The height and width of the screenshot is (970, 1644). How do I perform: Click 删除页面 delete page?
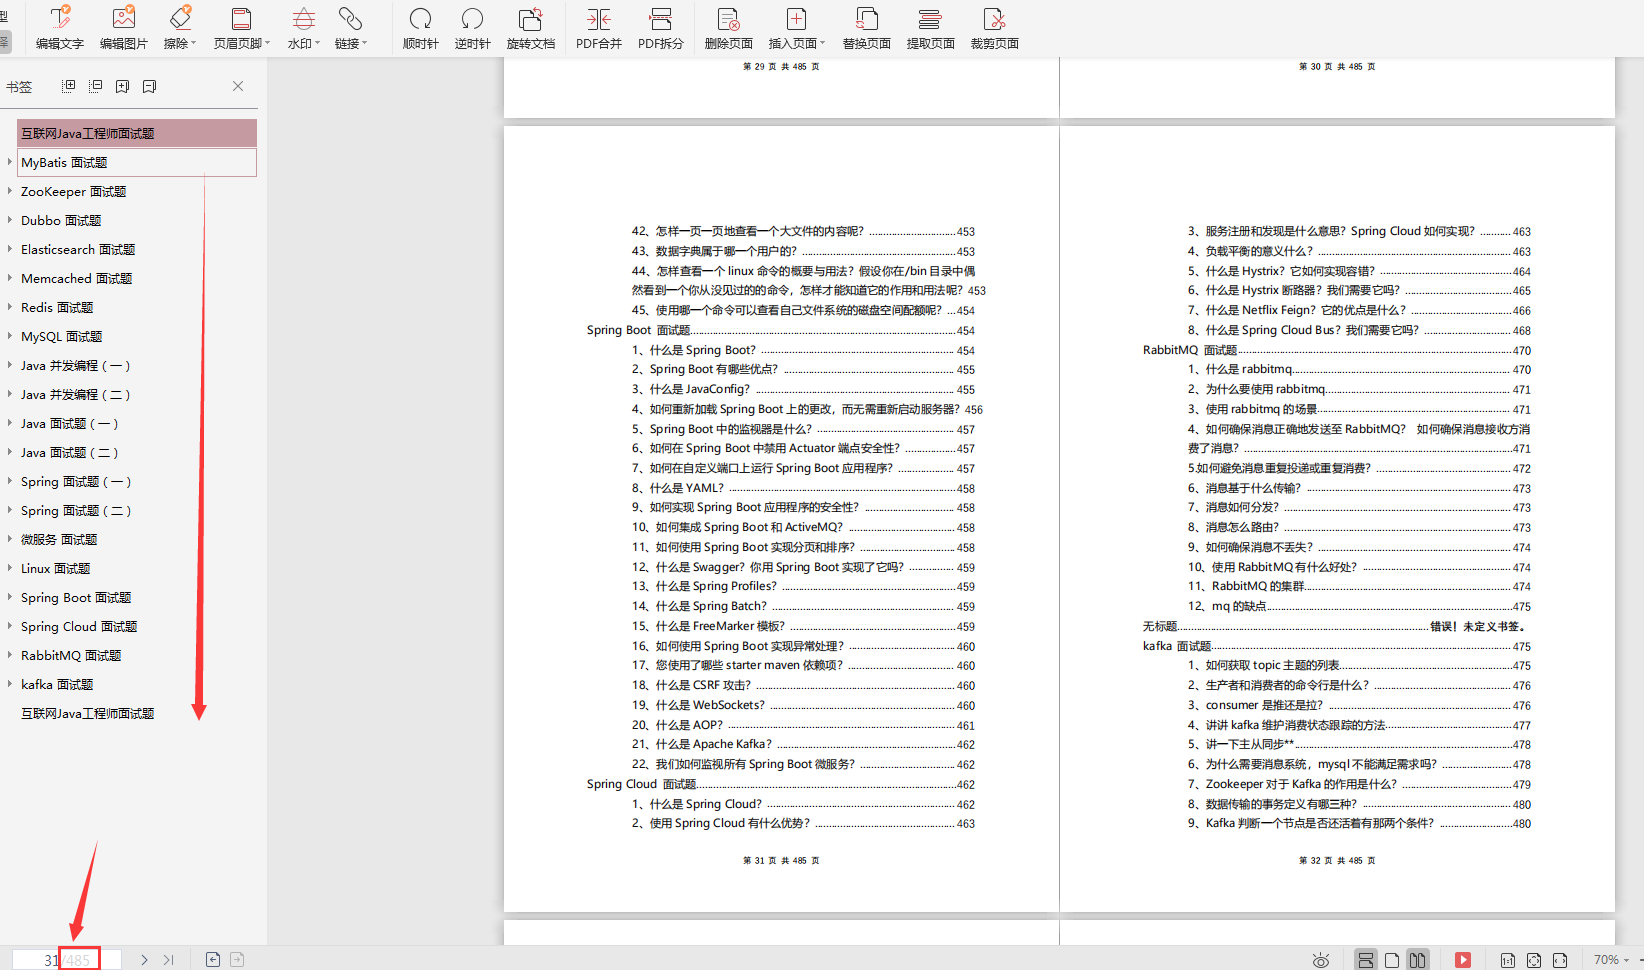(729, 28)
